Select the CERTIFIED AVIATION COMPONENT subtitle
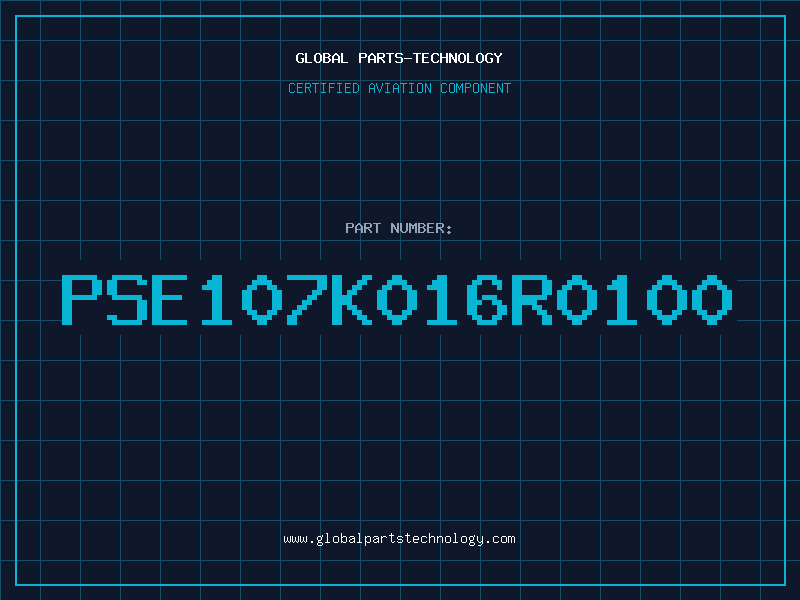Image resolution: width=800 pixels, height=600 pixels. coord(399,88)
